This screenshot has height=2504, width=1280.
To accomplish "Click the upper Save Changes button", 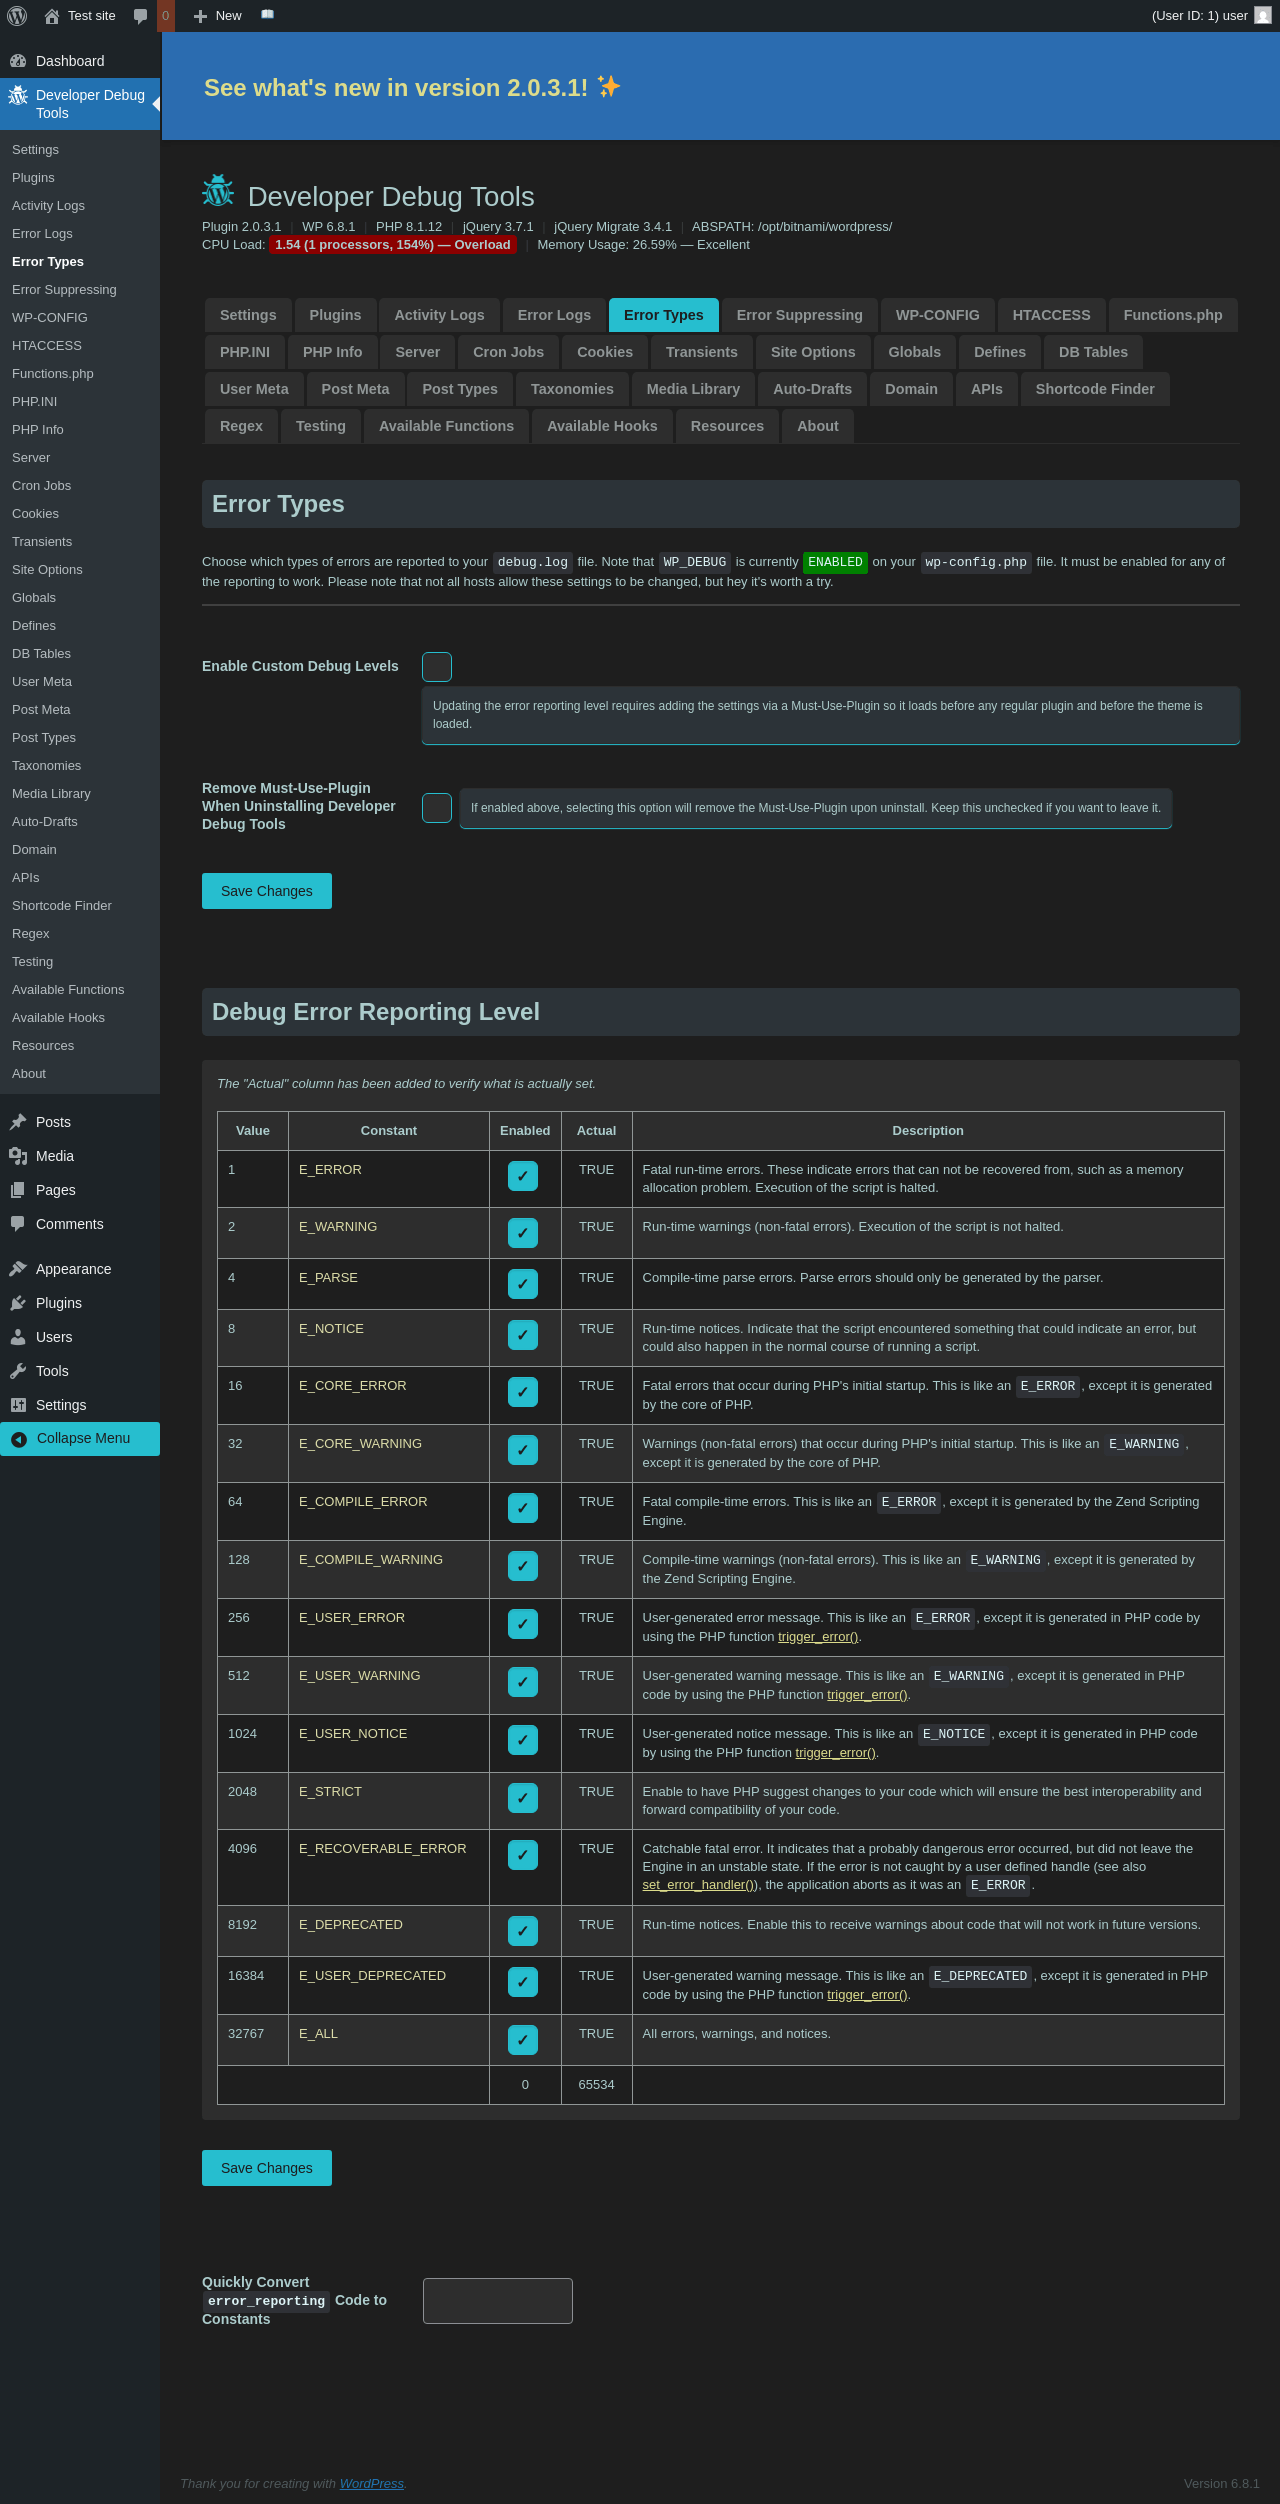I will coord(267,891).
